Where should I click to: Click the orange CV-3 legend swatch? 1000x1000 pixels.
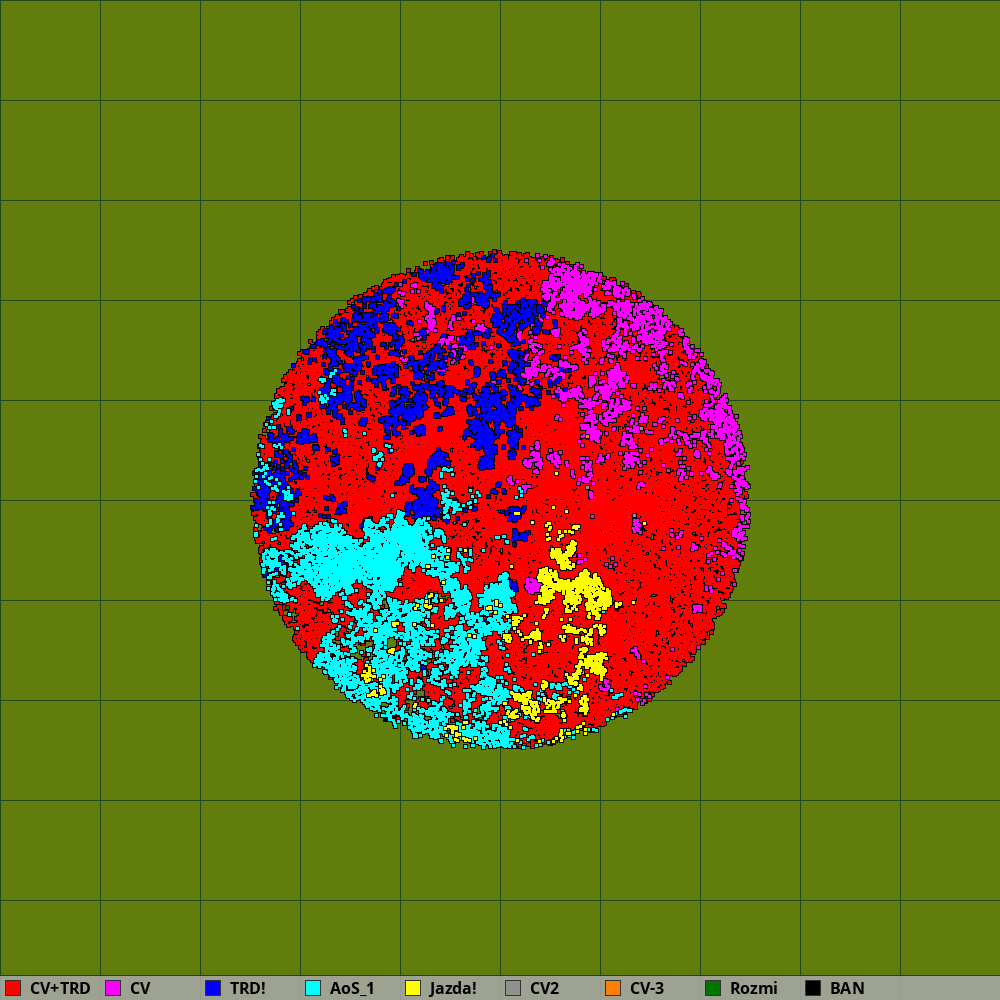tap(613, 988)
